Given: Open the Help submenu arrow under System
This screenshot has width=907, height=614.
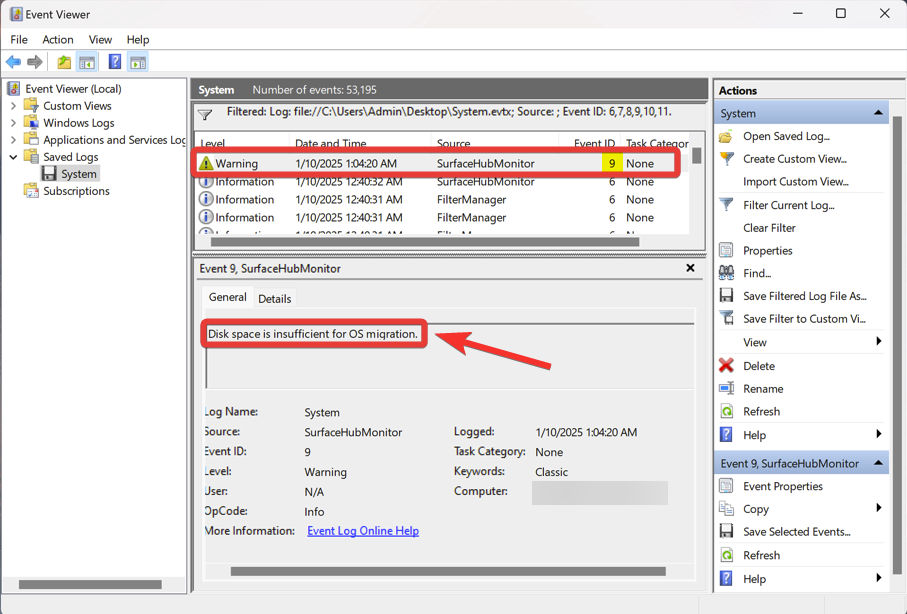Looking at the screenshot, I should coord(879,434).
